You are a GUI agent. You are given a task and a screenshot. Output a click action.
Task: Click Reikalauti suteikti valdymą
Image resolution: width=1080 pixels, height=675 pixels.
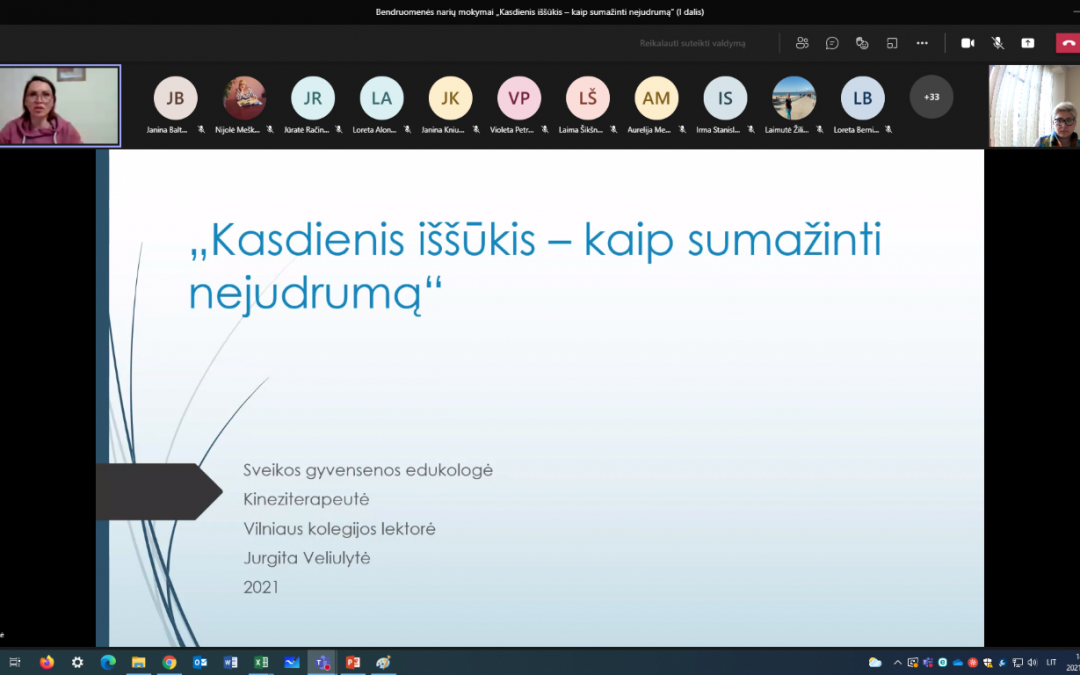tap(692, 43)
